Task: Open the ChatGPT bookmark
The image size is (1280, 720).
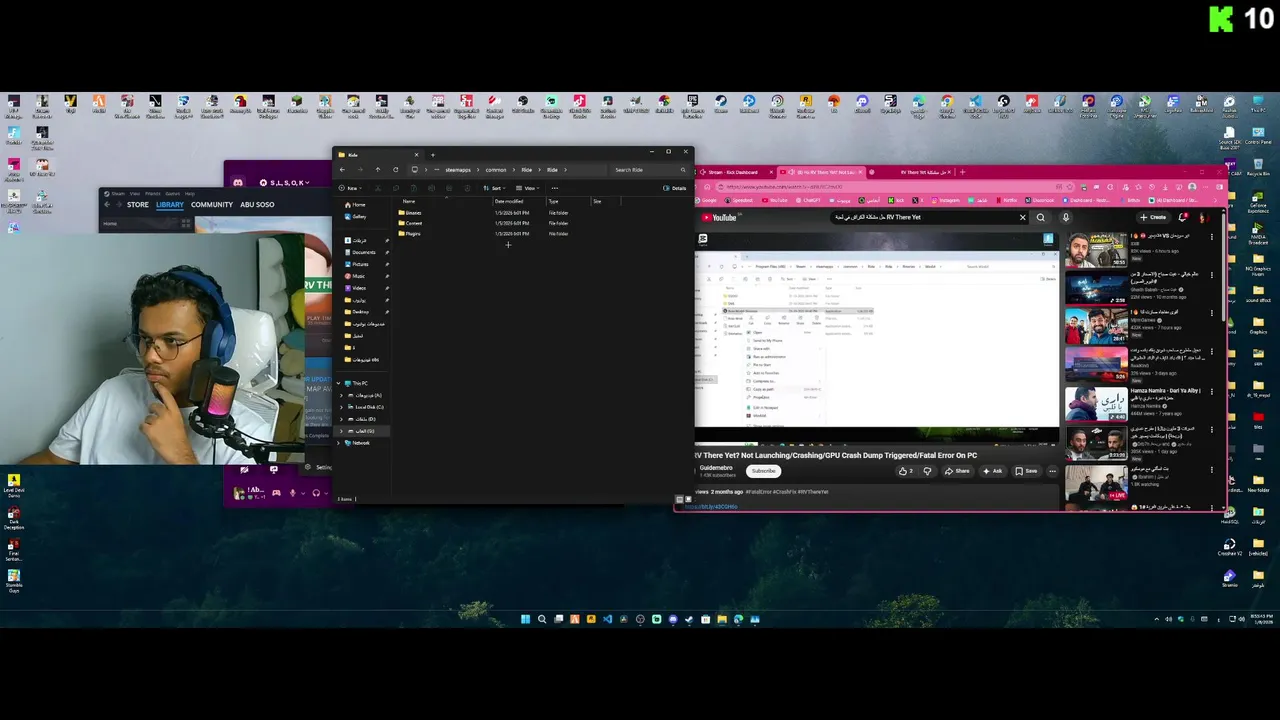Action: (x=807, y=200)
